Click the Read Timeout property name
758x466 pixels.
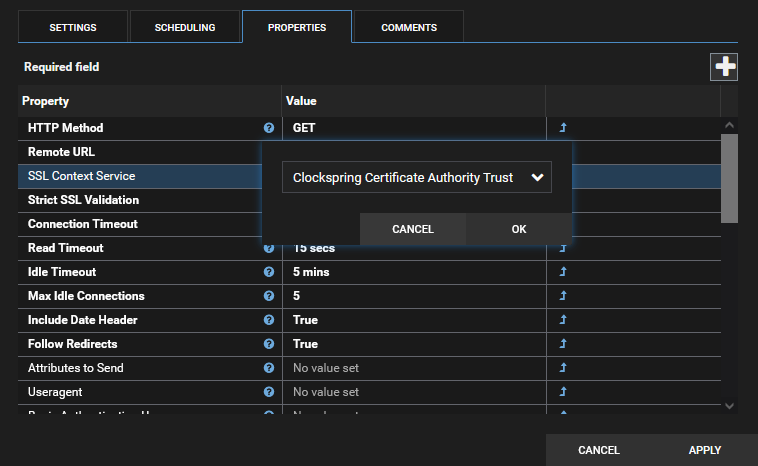(x=65, y=248)
